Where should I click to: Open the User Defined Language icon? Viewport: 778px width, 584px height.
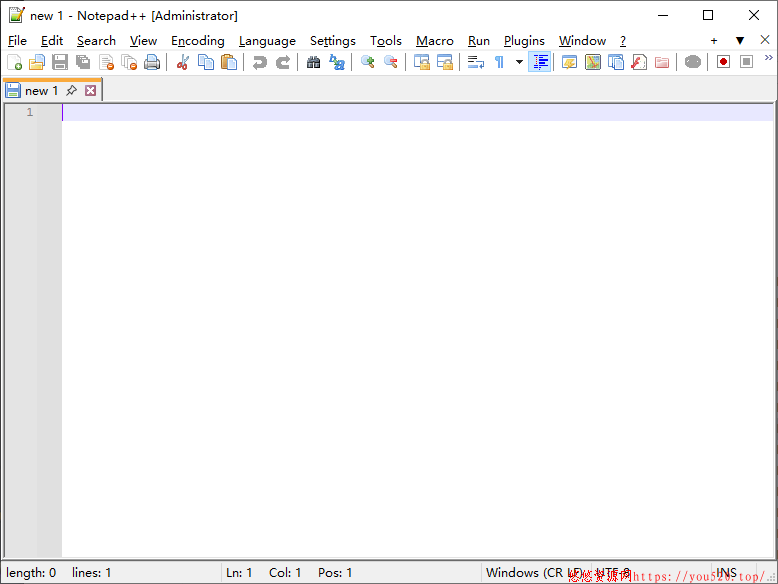tap(569, 63)
